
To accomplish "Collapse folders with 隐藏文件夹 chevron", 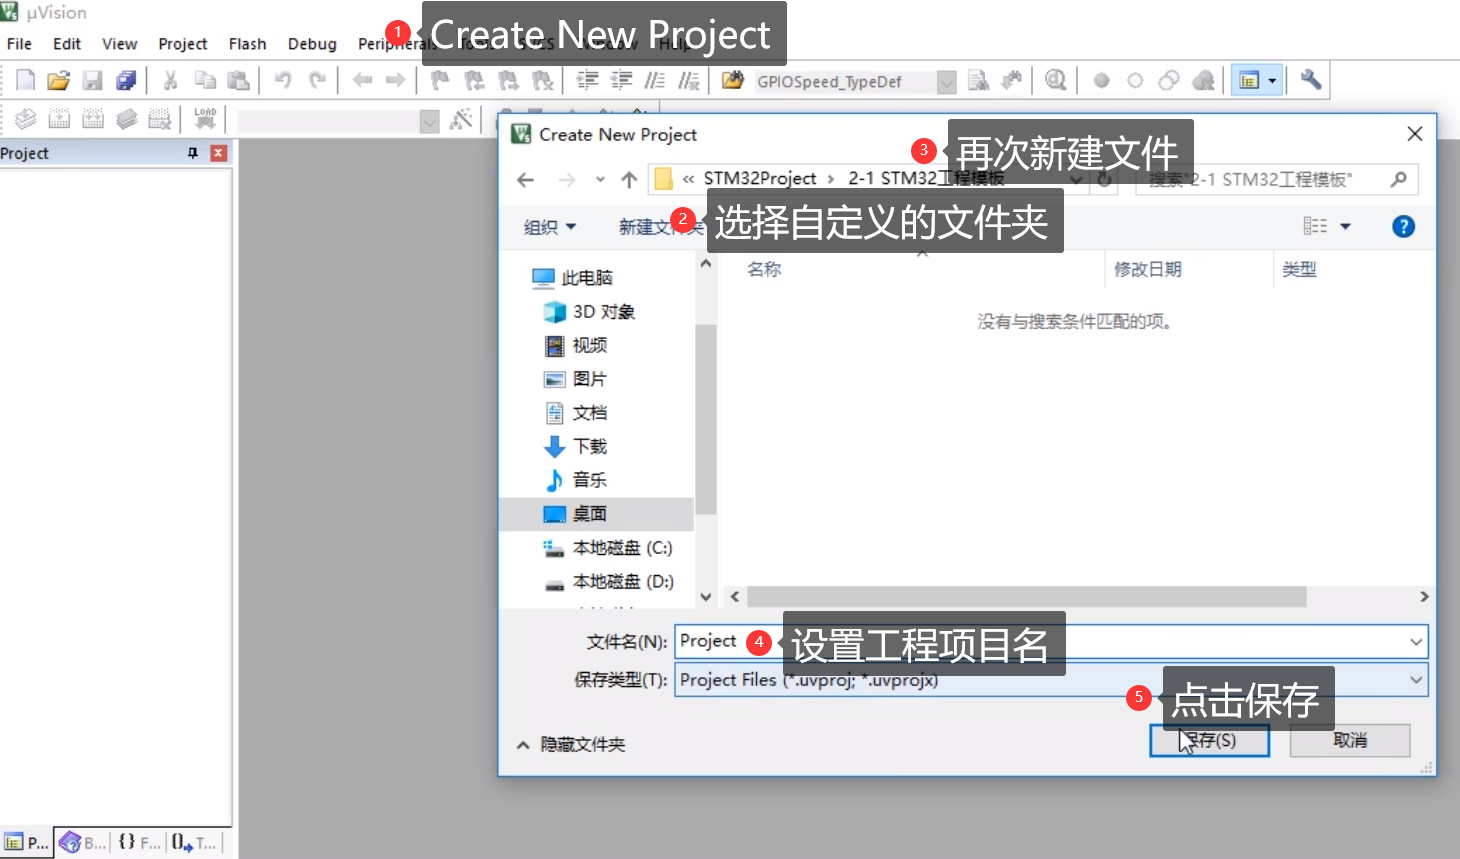I will click(523, 745).
